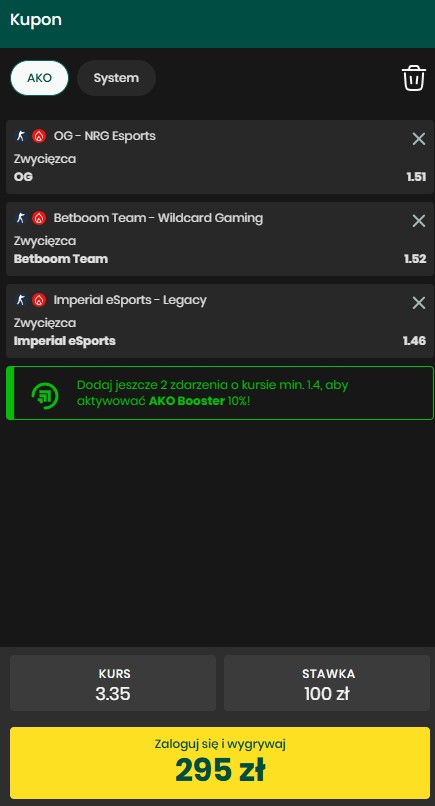The width and height of the screenshot is (435, 806).
Task: Remove OG - NRG Esports bet
Action: pyautogui.click(x=419, y=139)
